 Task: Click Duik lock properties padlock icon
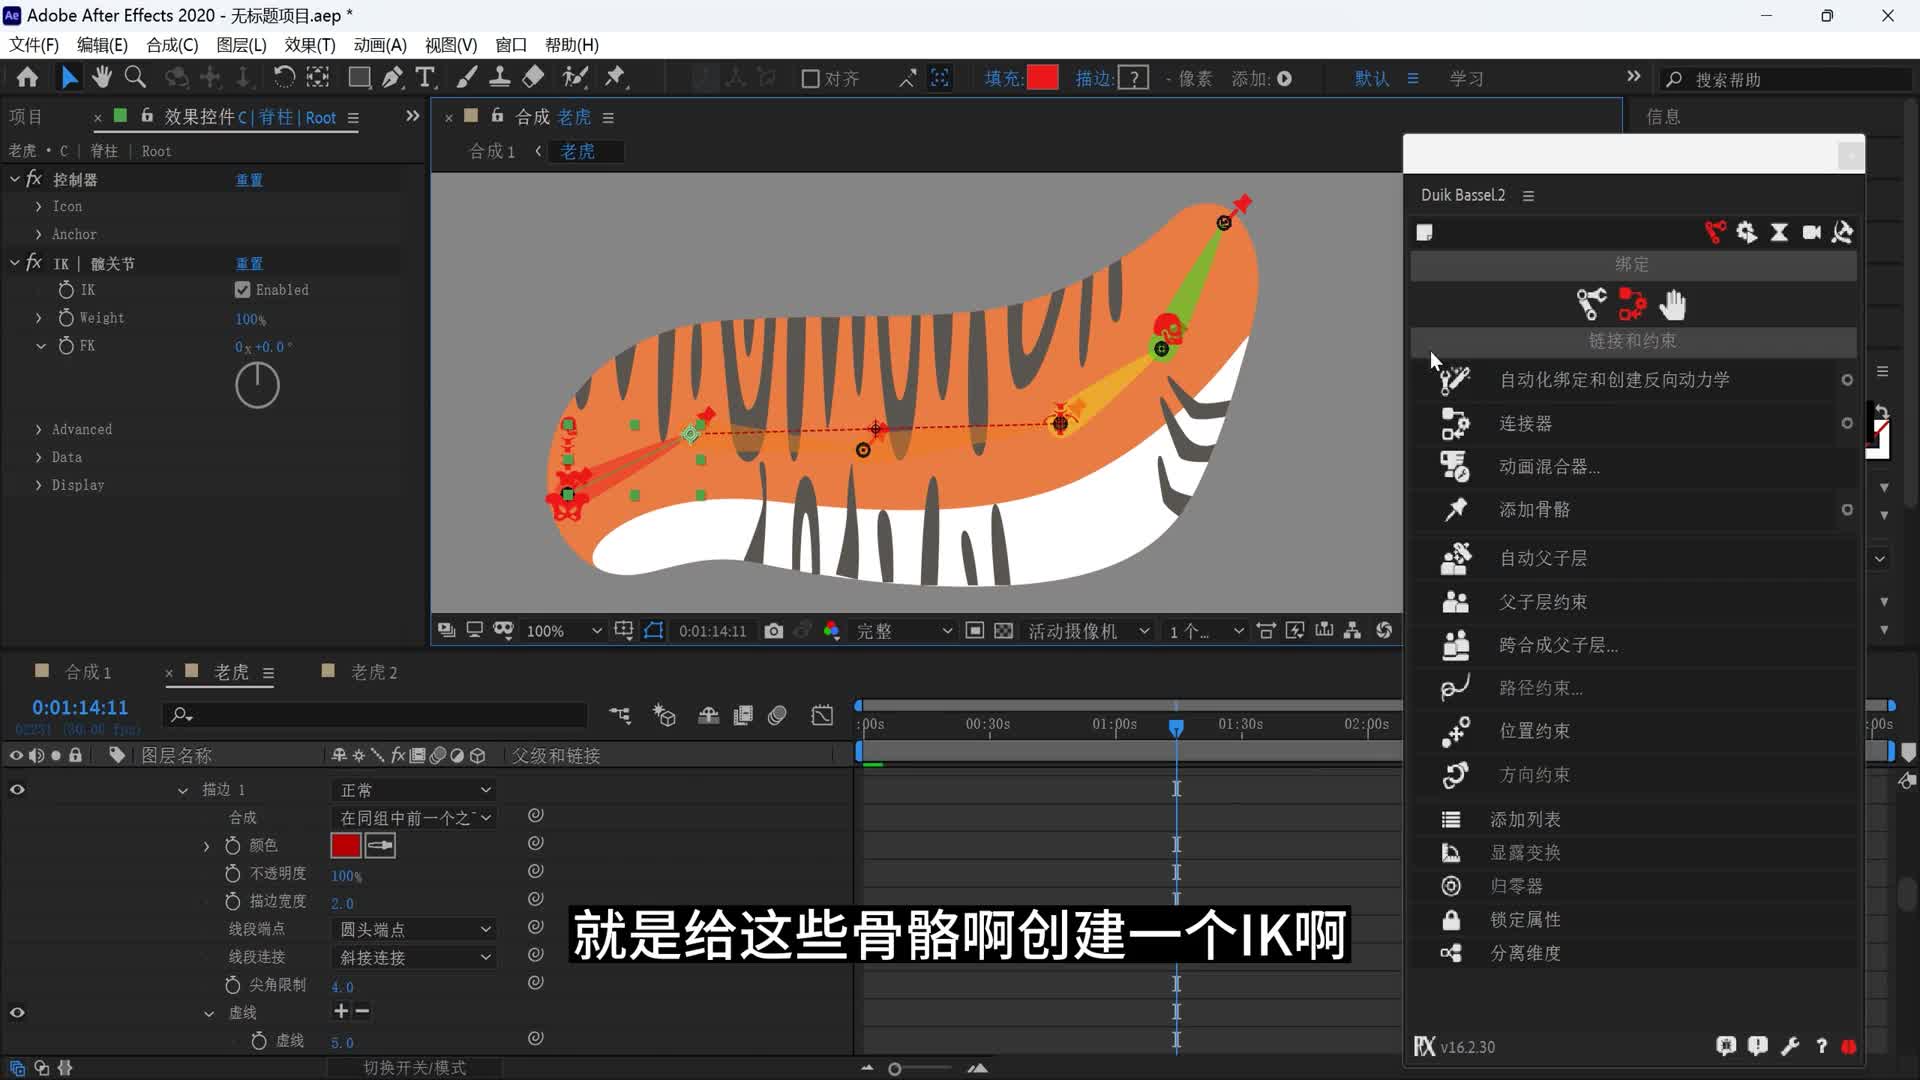[x=1451, y=919]
